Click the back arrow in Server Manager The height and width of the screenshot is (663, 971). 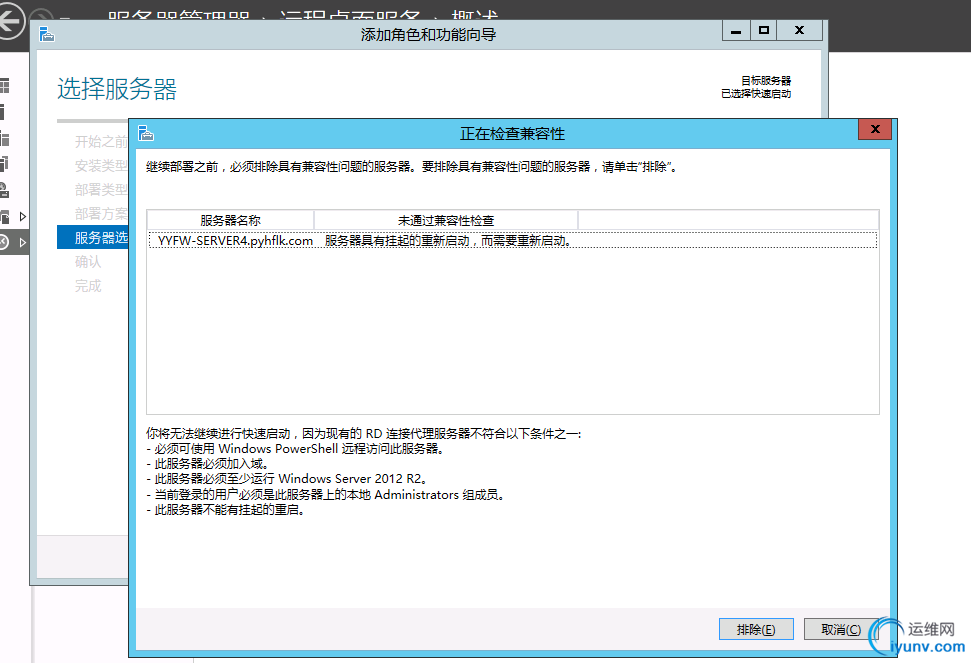(10, 22)
